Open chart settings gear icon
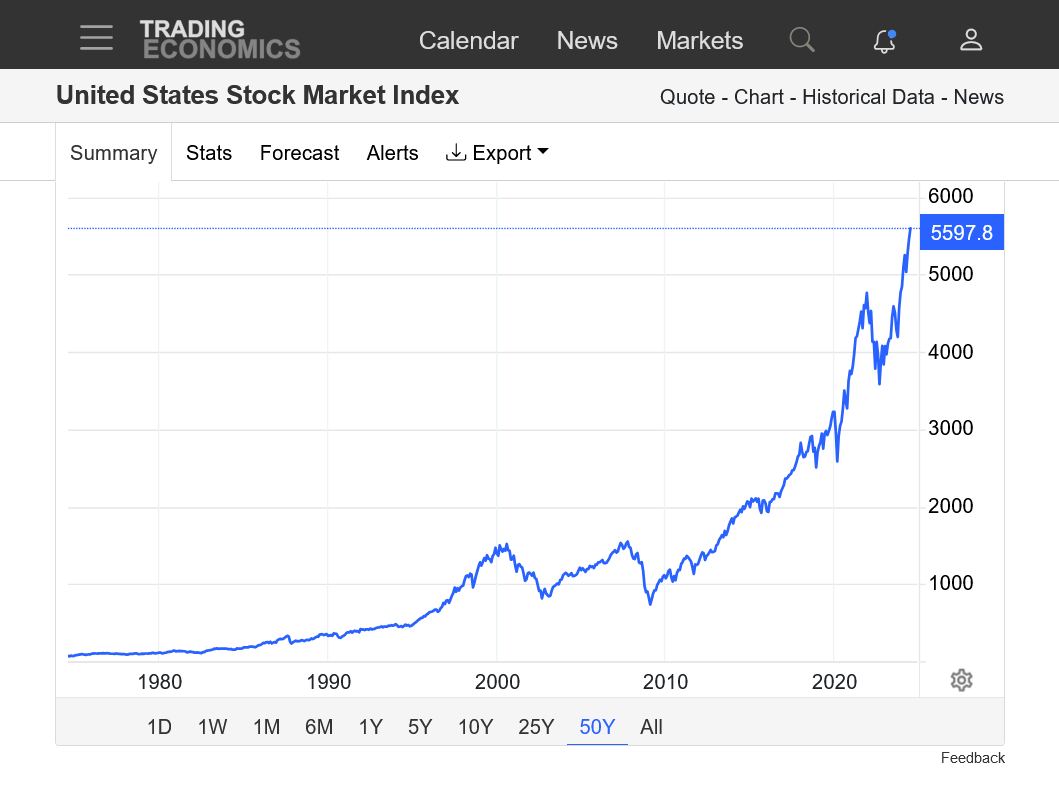This screenshot has width=1059, height=790. click(961, 680)
